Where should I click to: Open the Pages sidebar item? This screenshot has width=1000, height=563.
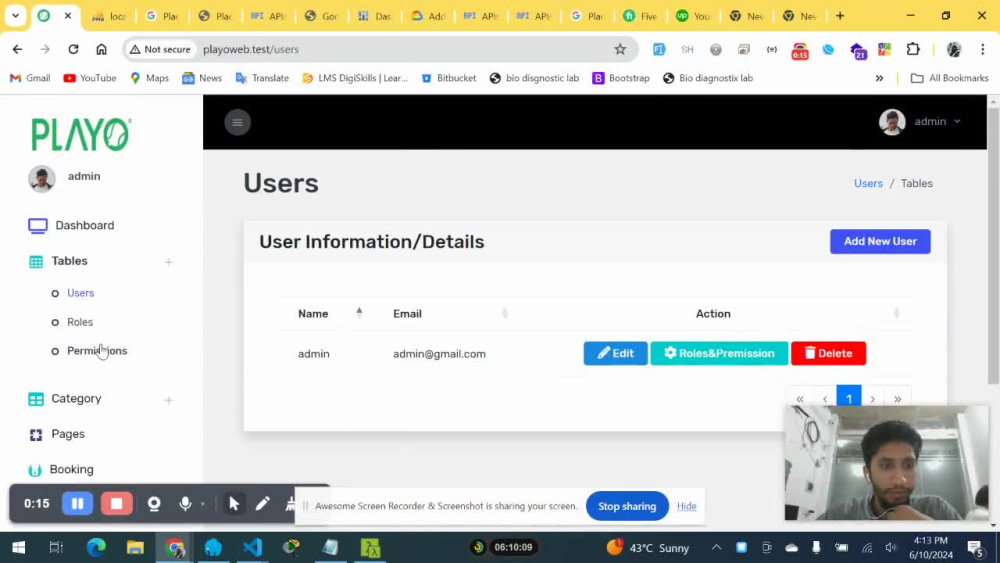(57, 434)
